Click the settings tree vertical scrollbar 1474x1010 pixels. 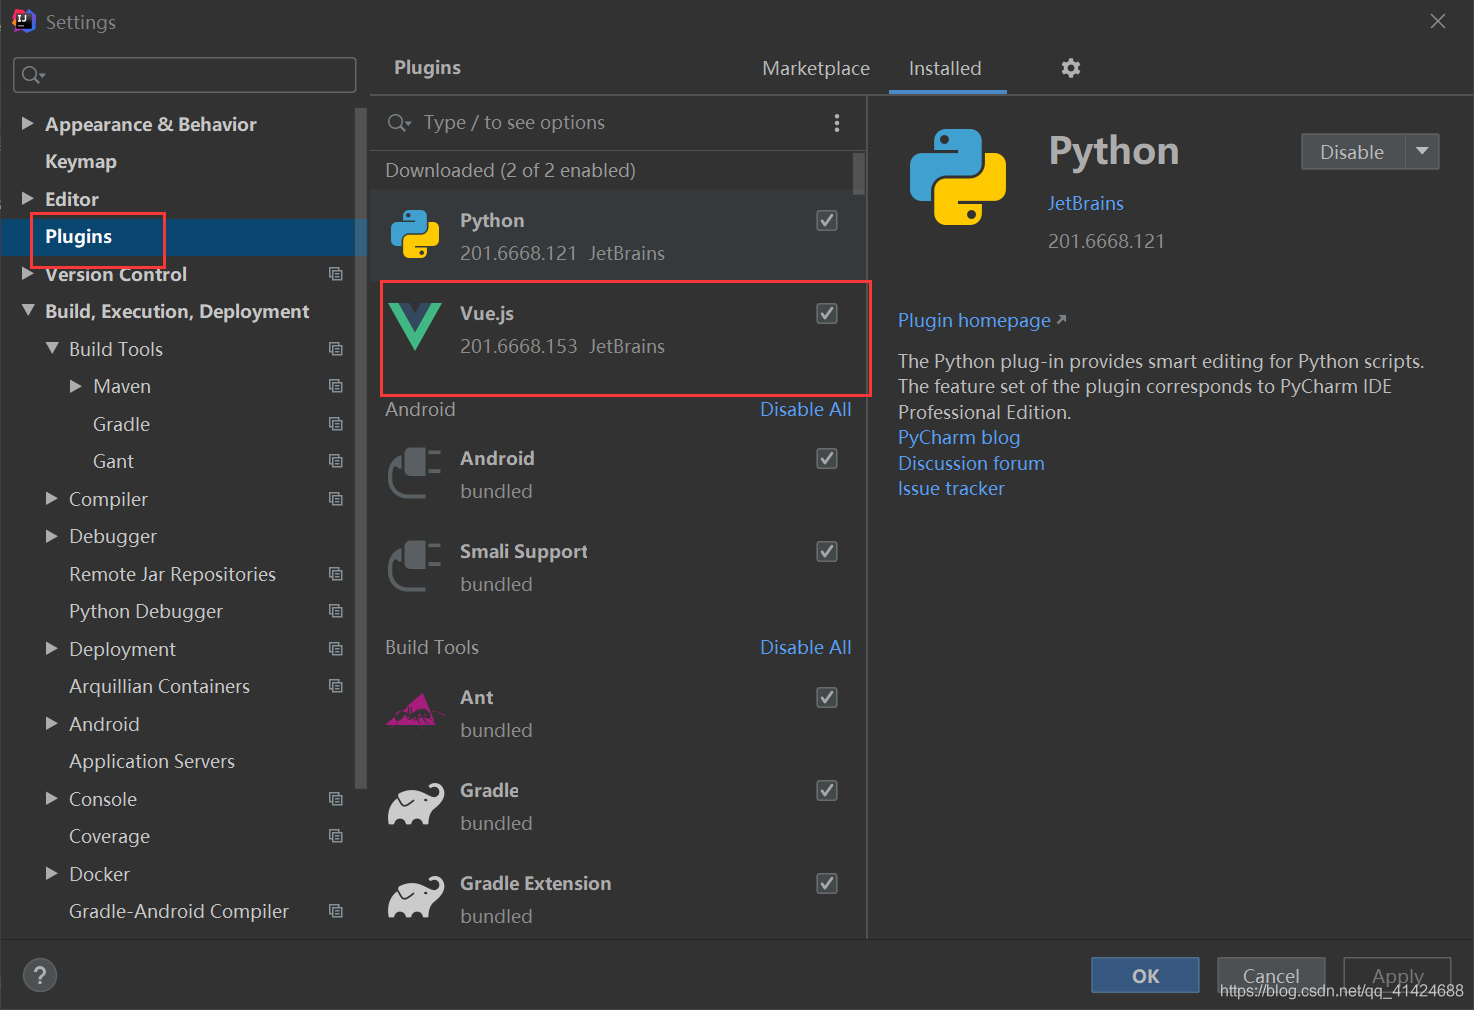pyautogui.click(x=361, y=450)
